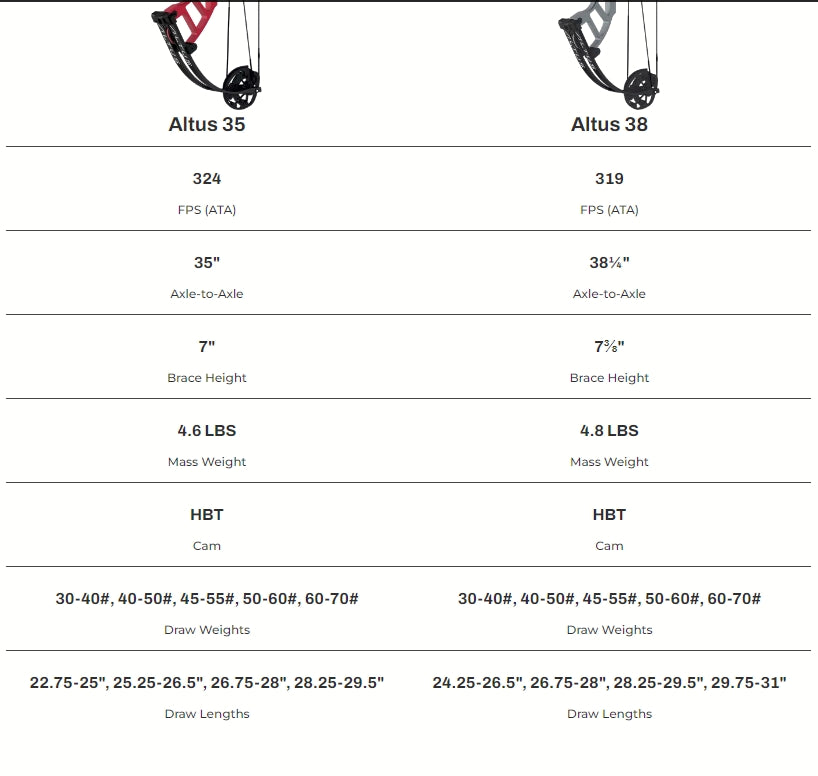Open the Altus 35 product title
The height and width of the screenshot is (776, 818).
(207, 124)
